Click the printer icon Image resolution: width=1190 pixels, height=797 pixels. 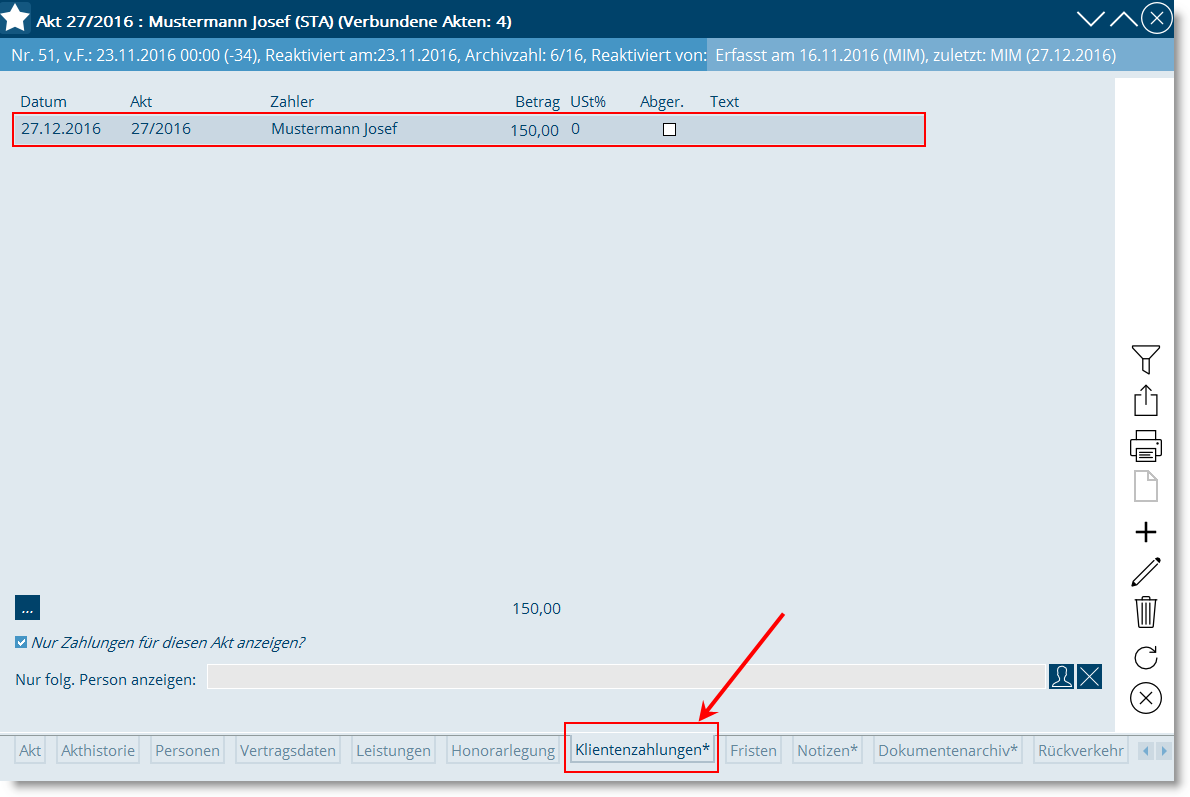click(1146, 445)
